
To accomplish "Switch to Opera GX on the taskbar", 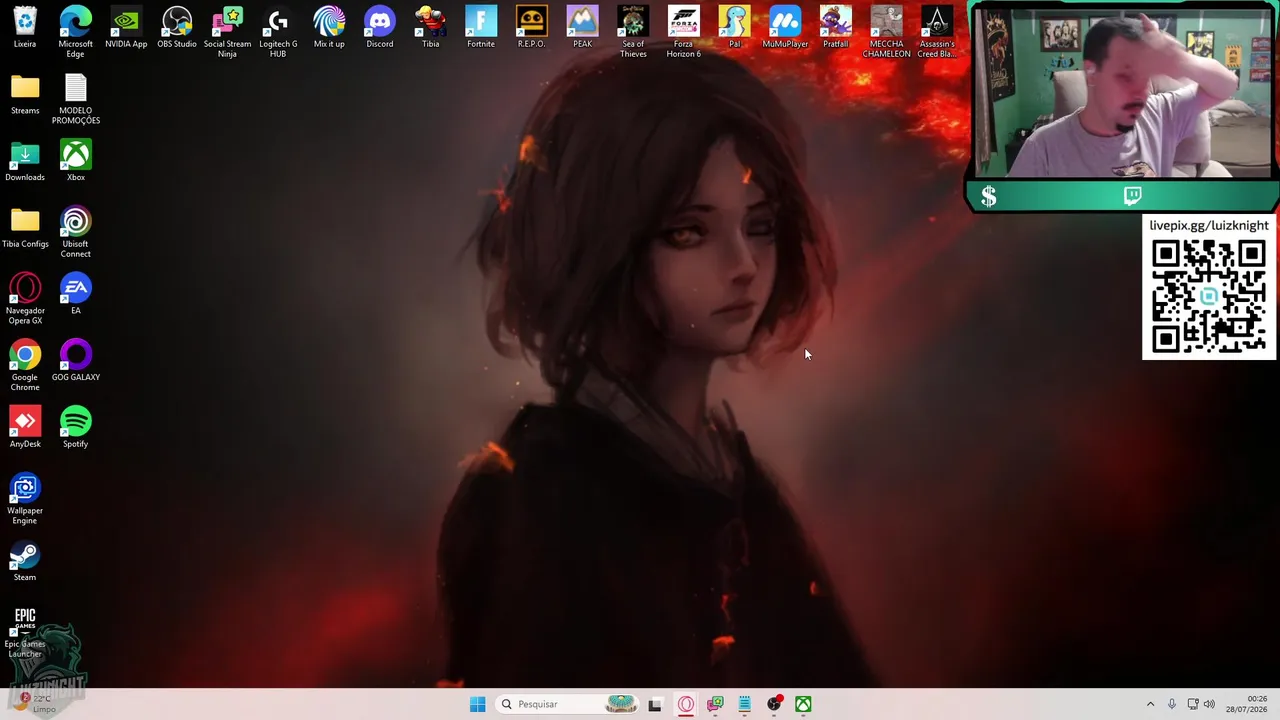I will pos(686,704).
